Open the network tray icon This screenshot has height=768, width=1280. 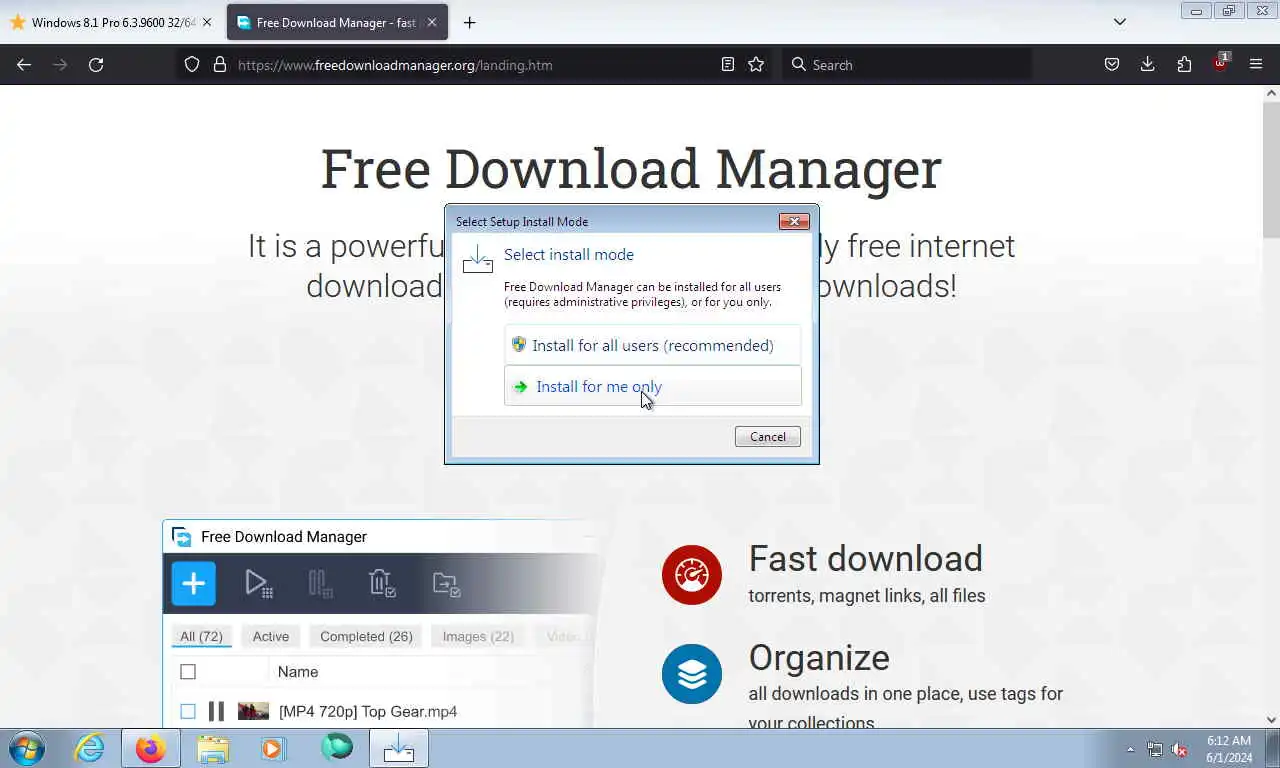click(x=1155, y=749)
